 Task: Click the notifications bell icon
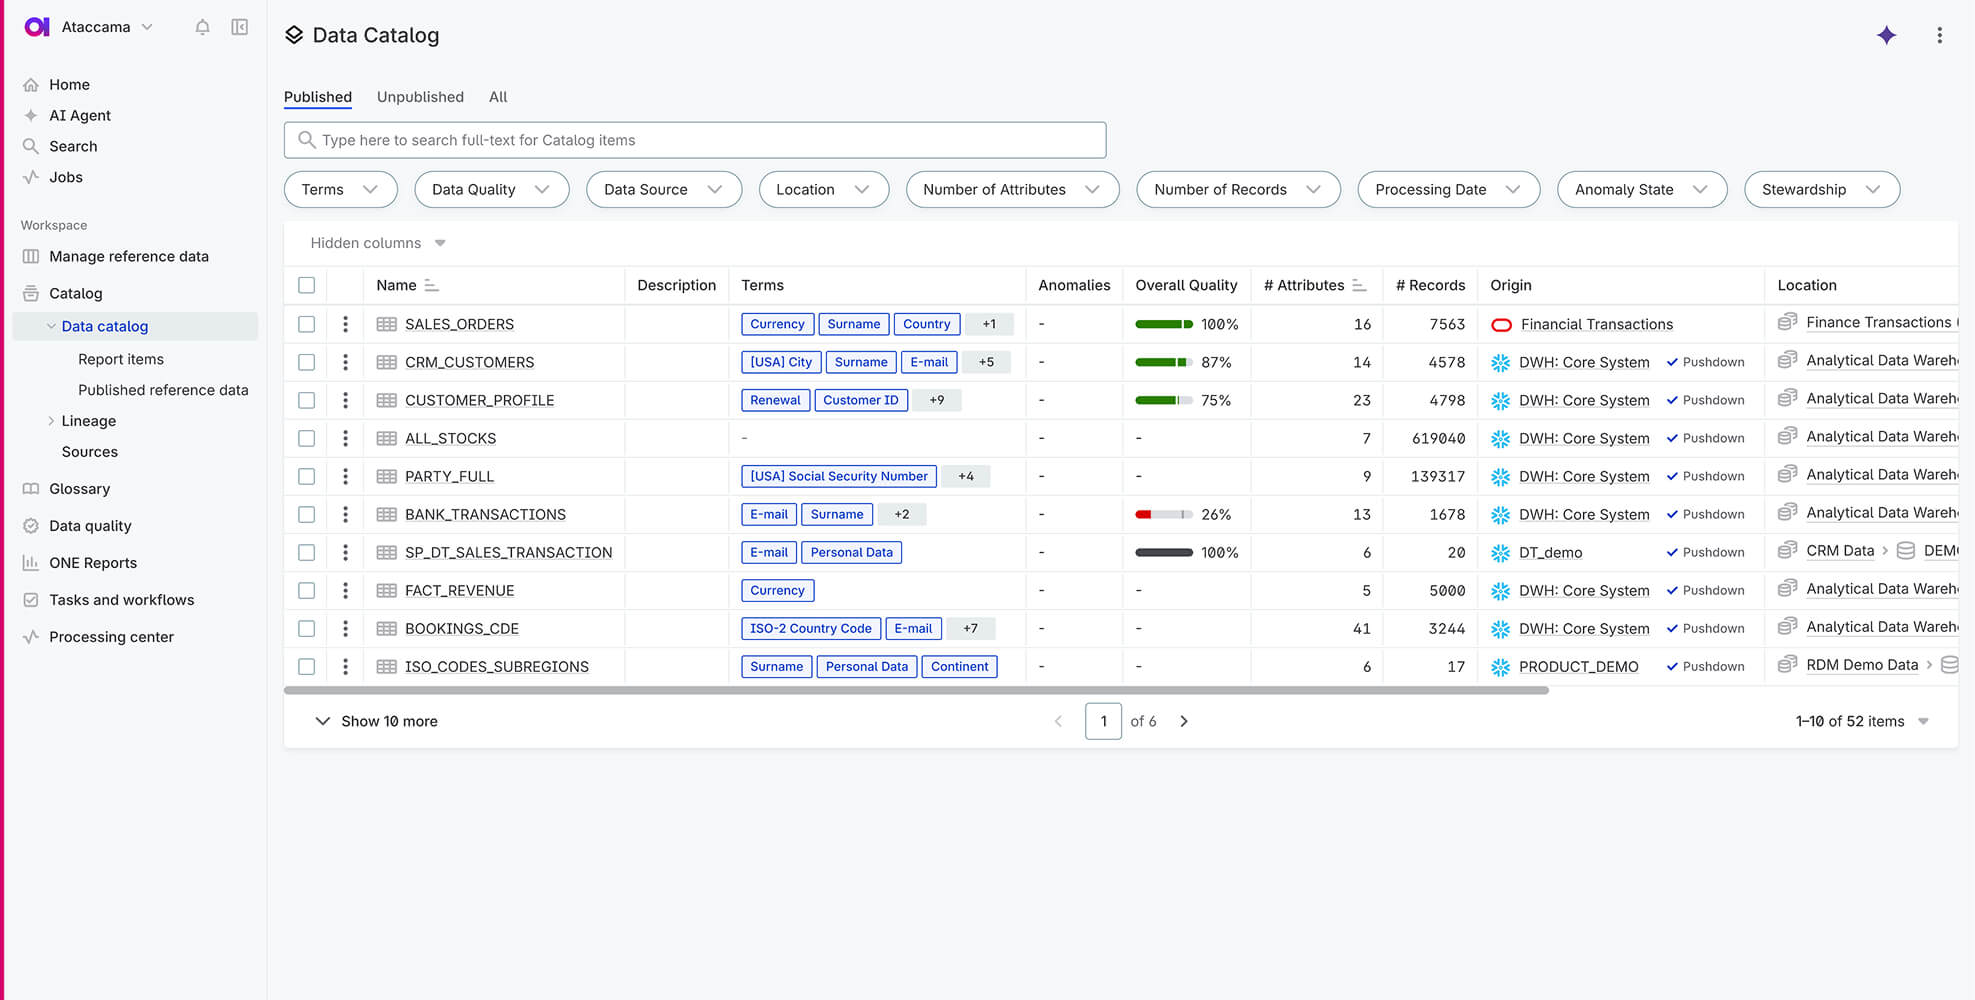202,27
